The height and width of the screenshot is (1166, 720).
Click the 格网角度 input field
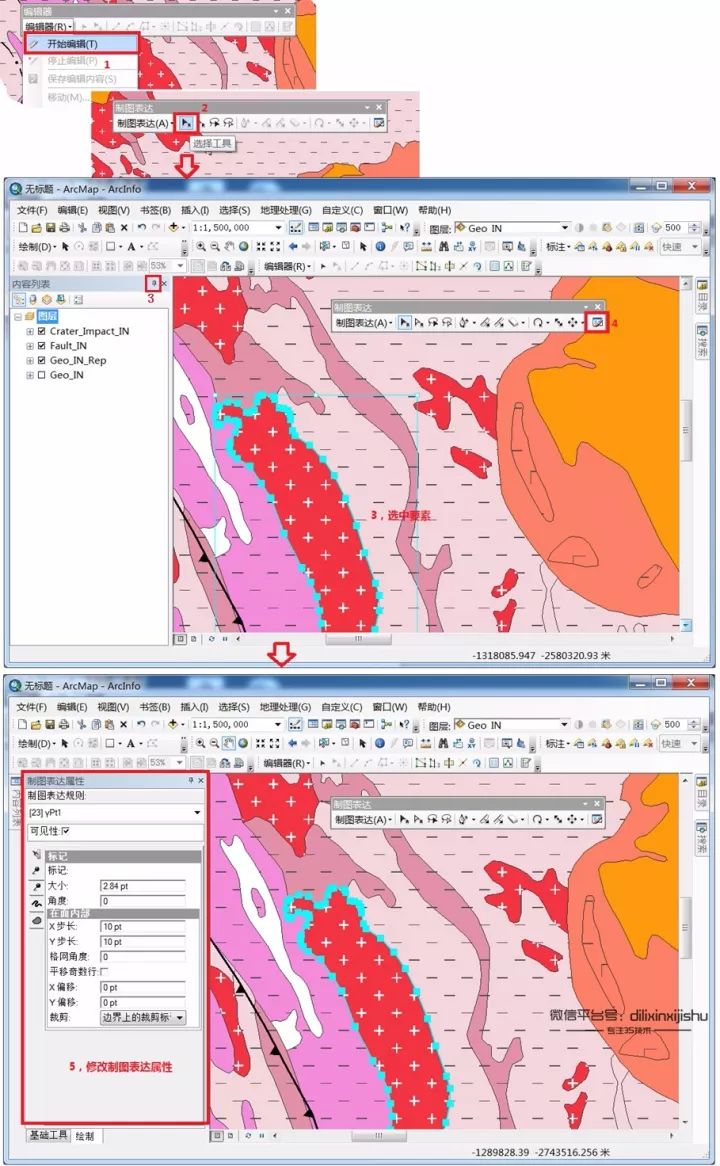143,957
